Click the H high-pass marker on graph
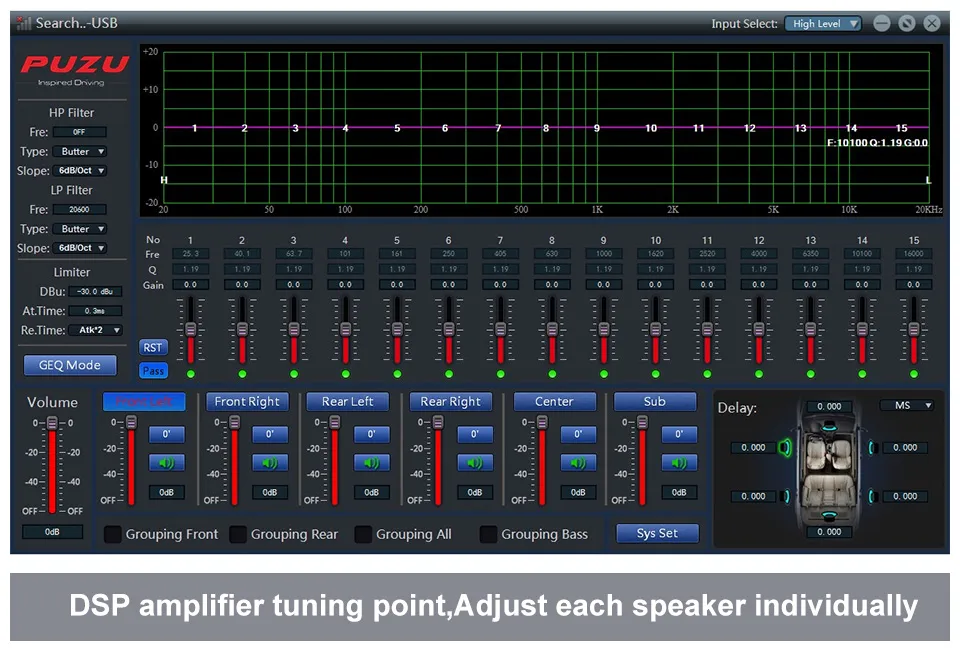 pyautogui.click(x=163, y=180)
